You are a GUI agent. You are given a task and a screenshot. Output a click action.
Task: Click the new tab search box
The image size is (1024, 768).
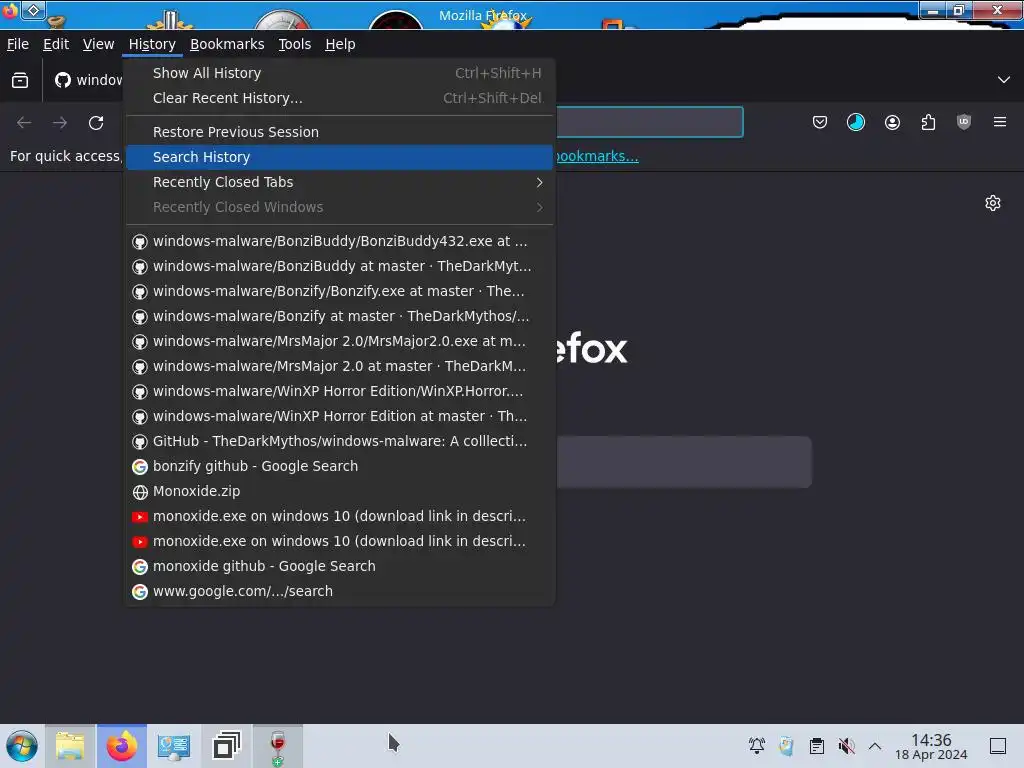[x=683, y=462]
